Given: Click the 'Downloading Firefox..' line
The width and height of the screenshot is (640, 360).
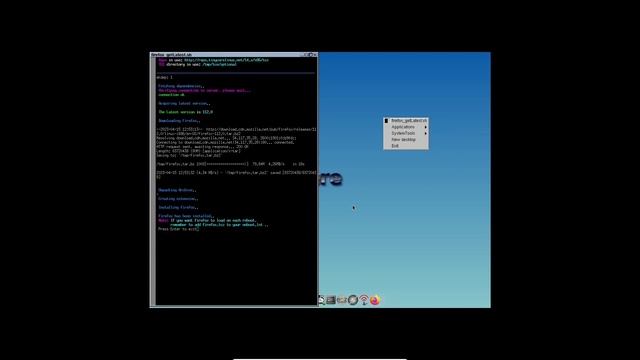Looking at the screenshot, I should click(x=179, y=121).
